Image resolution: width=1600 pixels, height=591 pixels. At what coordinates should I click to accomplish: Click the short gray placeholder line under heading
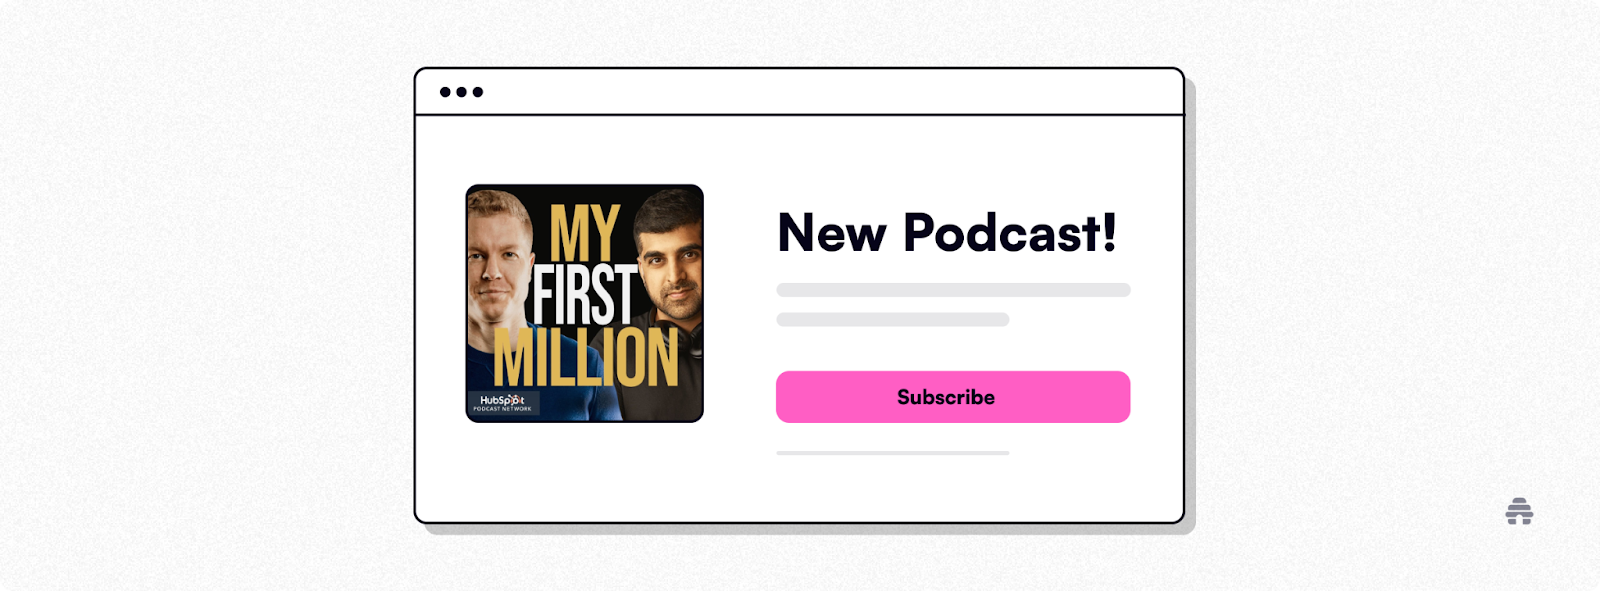(893, 320)
